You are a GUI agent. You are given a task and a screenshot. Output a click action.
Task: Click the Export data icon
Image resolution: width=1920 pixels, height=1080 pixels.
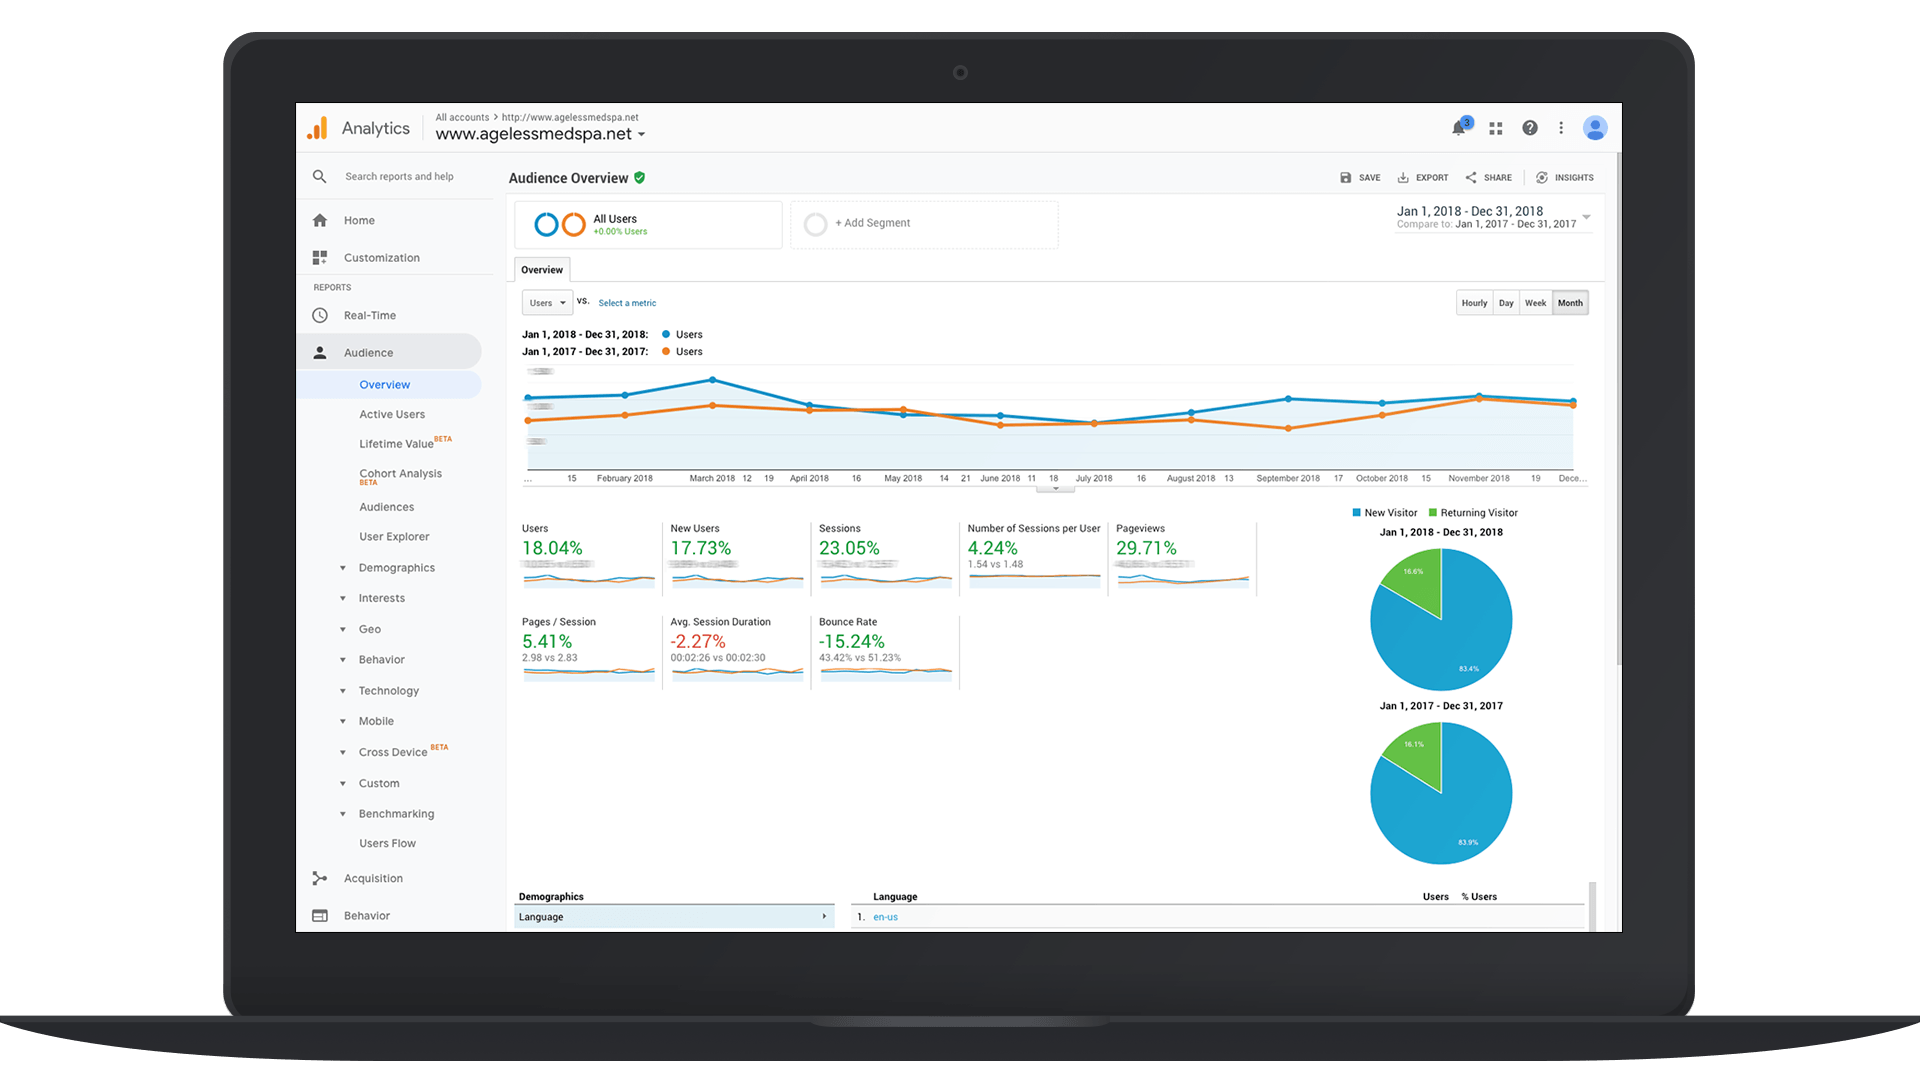pos(1422,177)
